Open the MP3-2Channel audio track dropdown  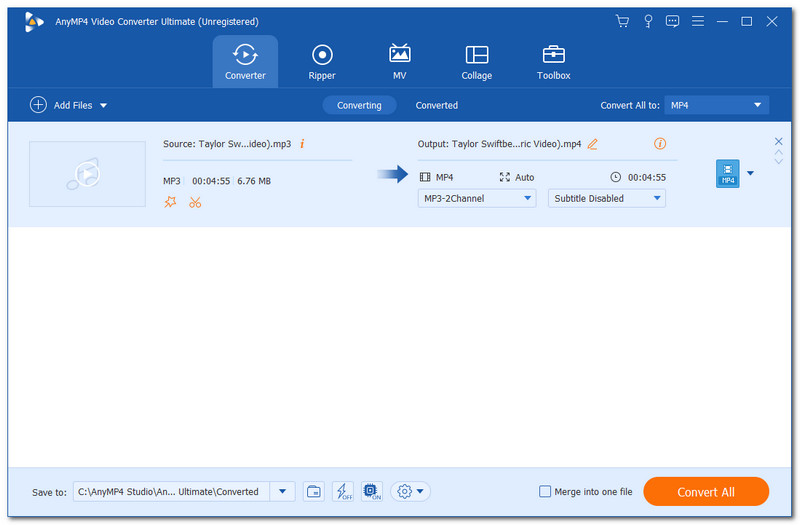[x=477, y=198]
